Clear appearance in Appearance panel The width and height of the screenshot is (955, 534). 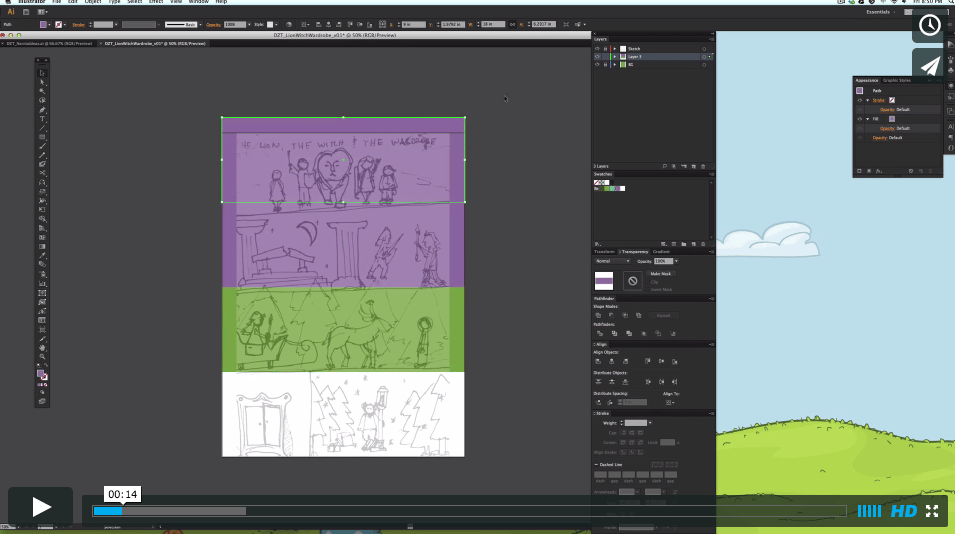point(911,171)
